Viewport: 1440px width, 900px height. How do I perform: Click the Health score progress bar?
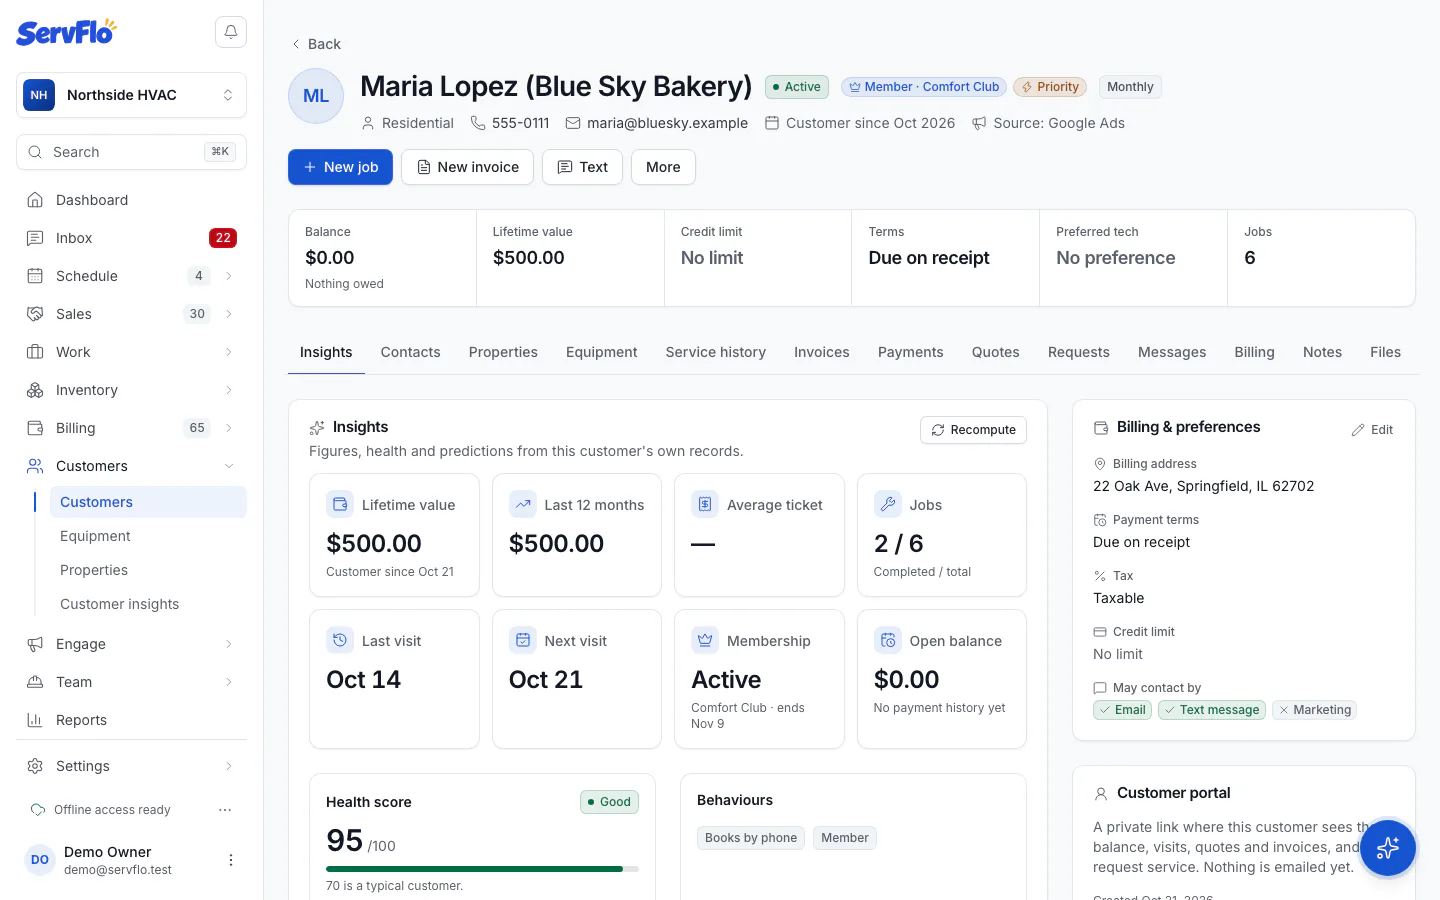[482, 869]
